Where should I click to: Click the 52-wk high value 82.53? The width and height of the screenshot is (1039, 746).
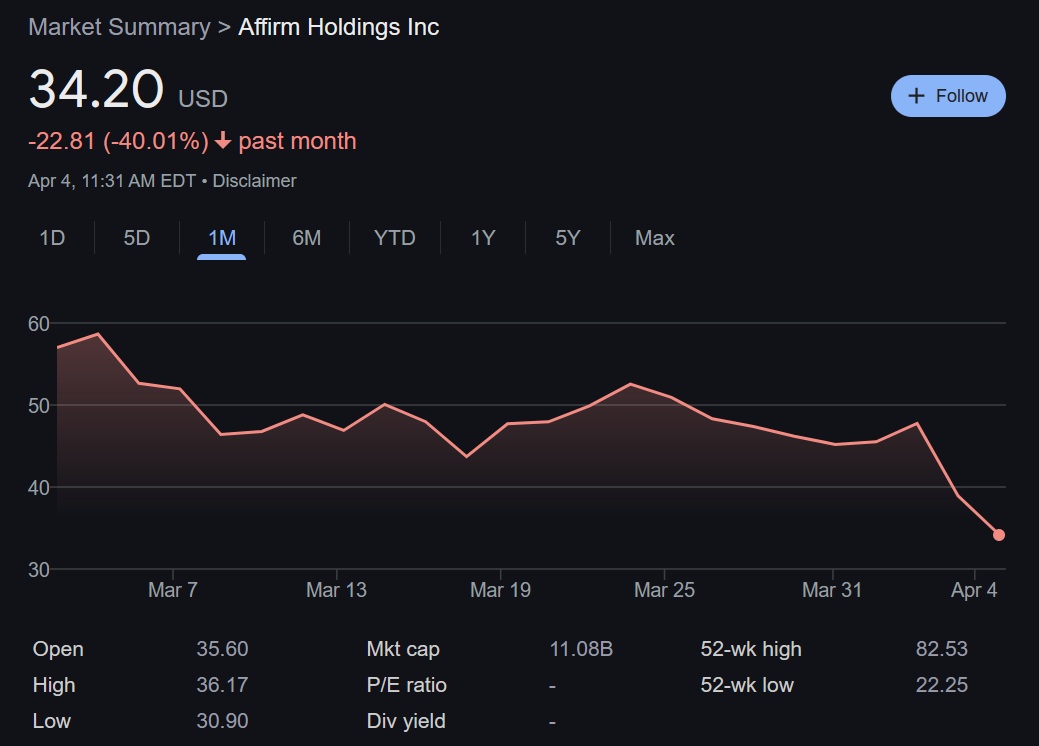tap(942, 649)
